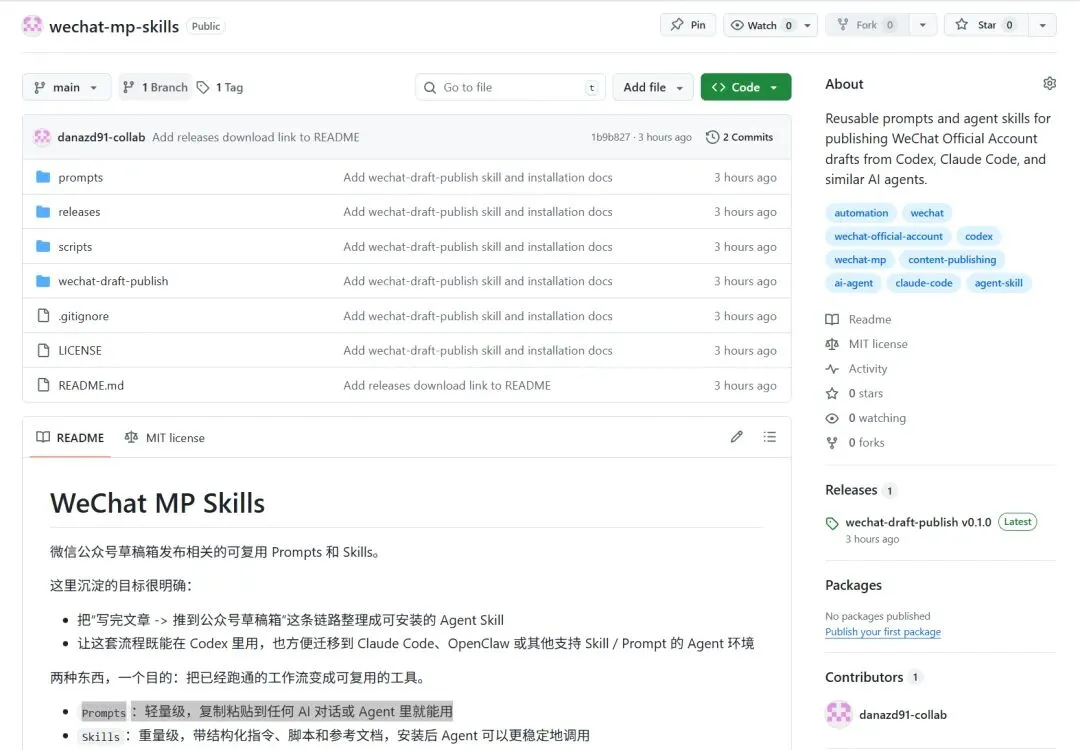Select the agent-skill topic tag

pyautogui.click(x=998, y=283)
